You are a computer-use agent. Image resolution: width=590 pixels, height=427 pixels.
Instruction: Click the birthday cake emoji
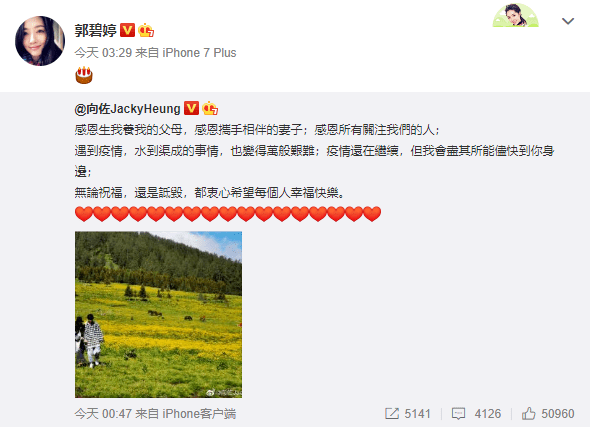(84, 75)
